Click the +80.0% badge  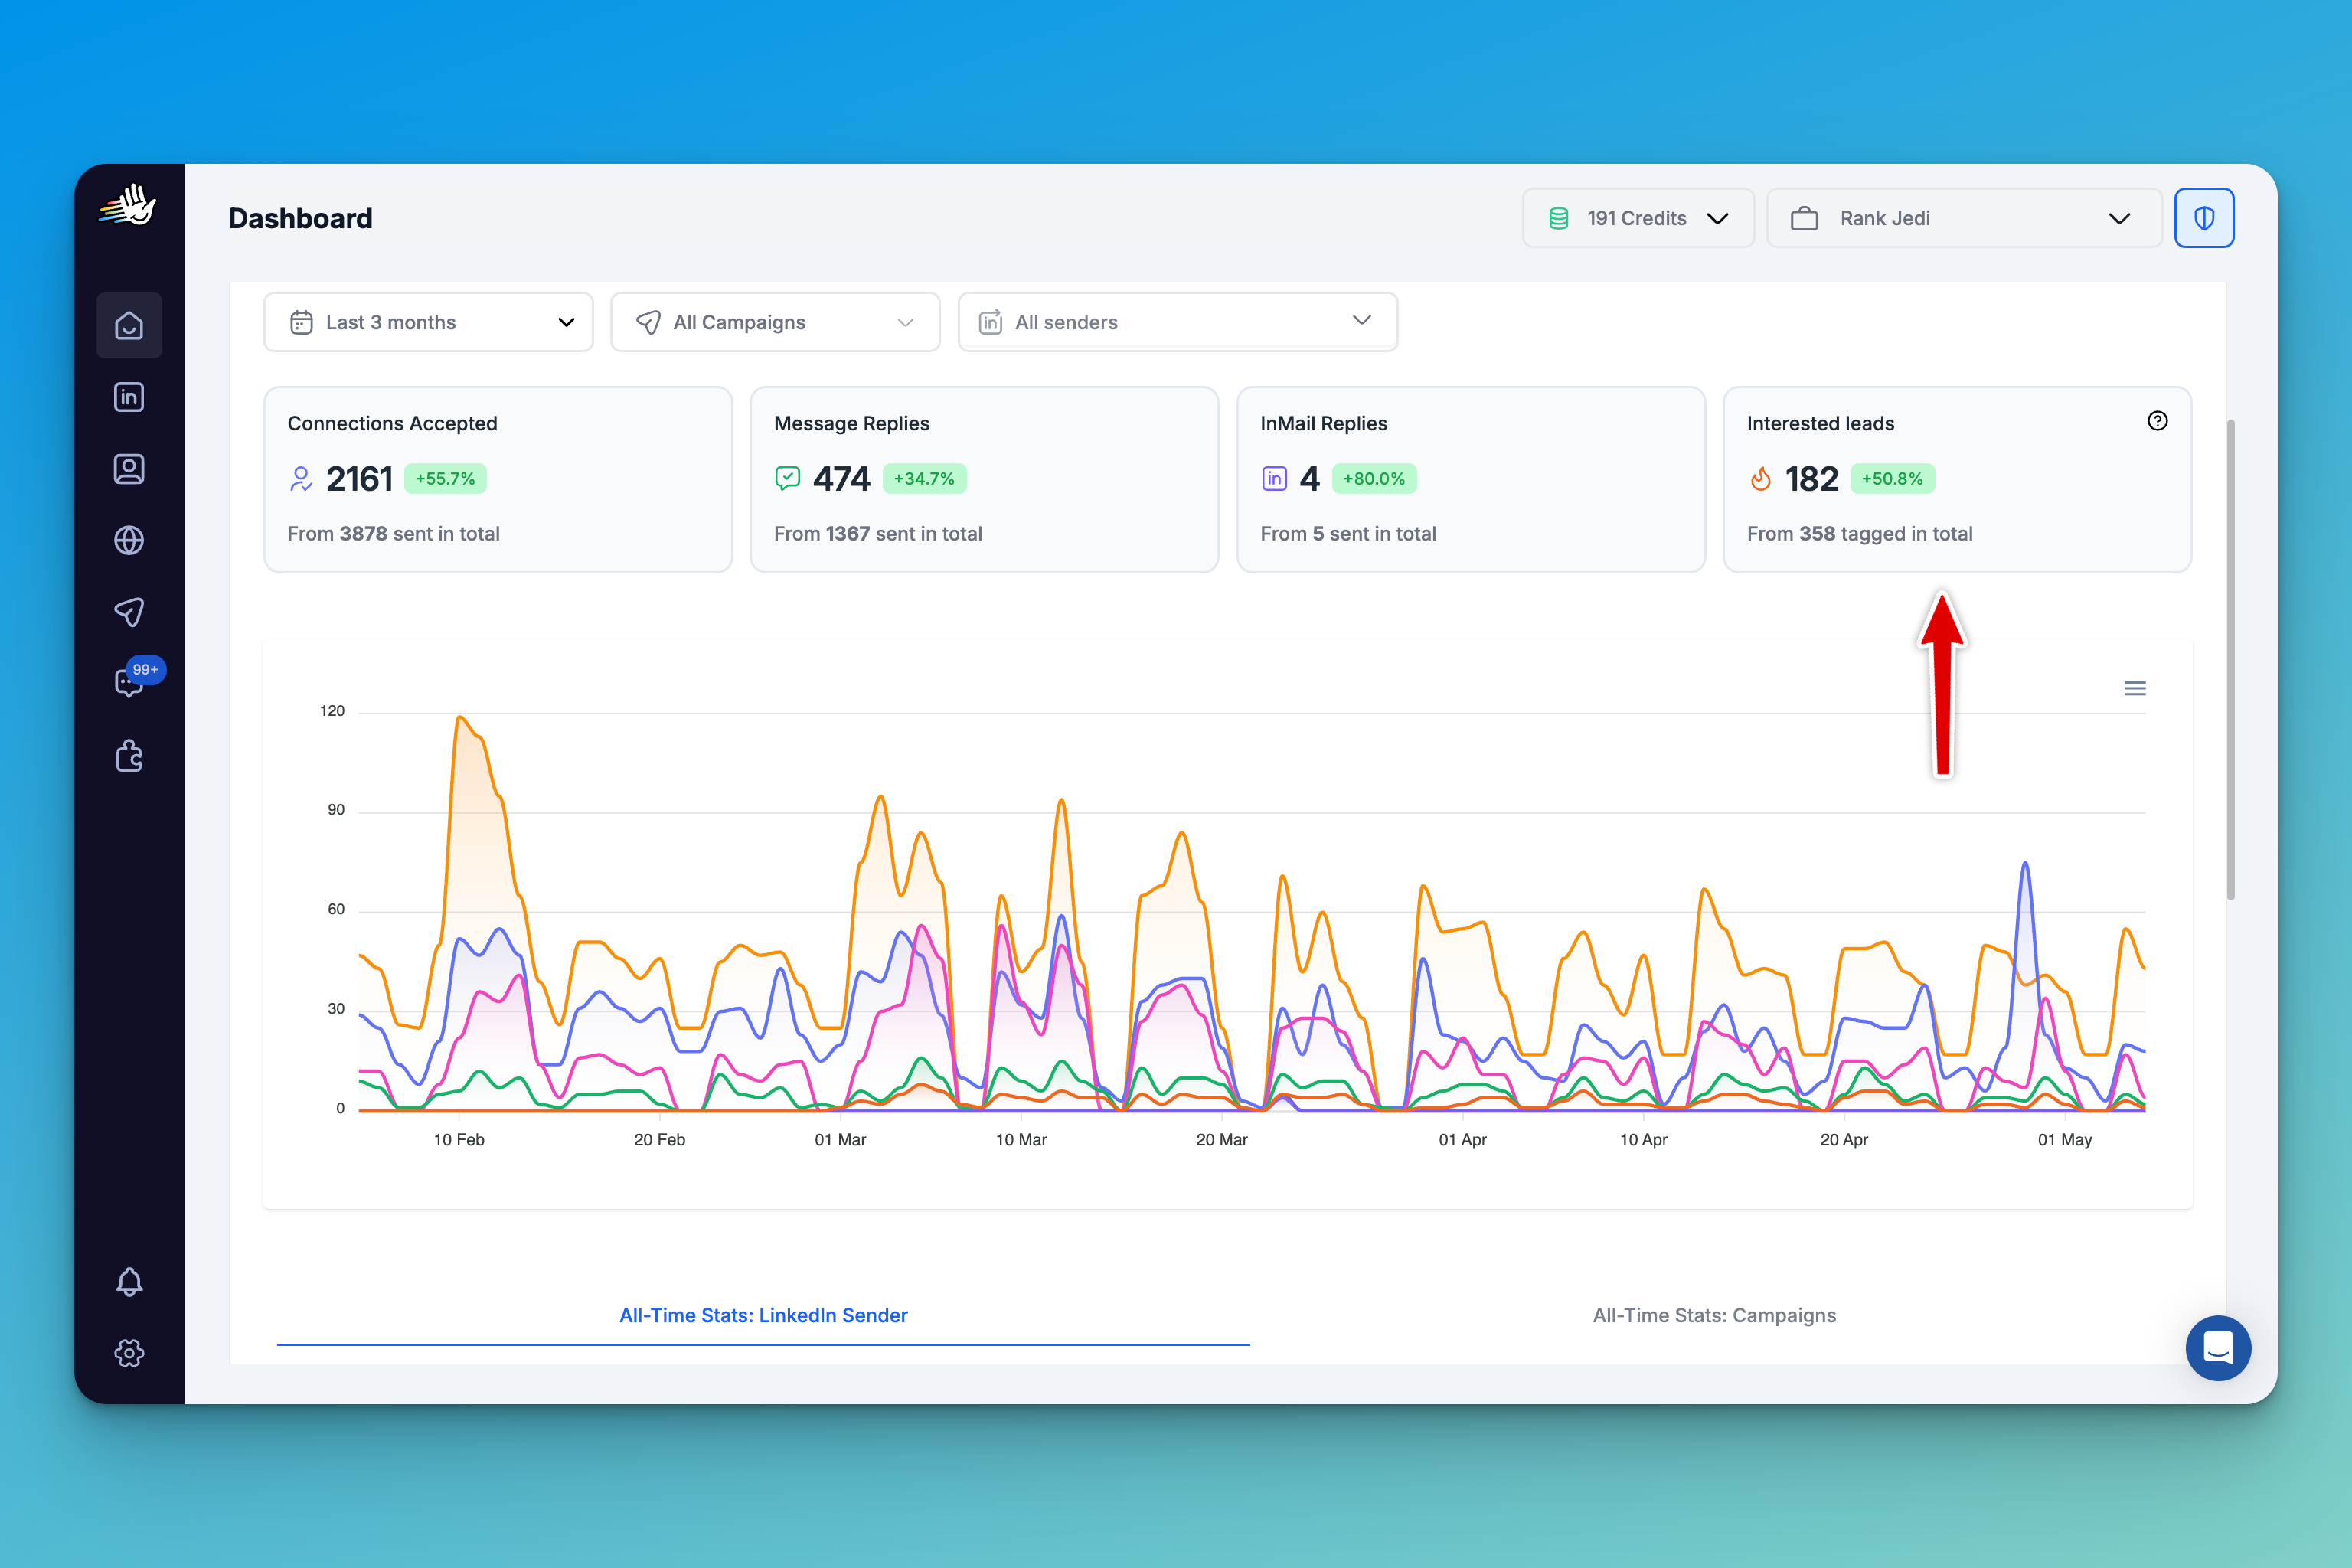click(1374, 479)
